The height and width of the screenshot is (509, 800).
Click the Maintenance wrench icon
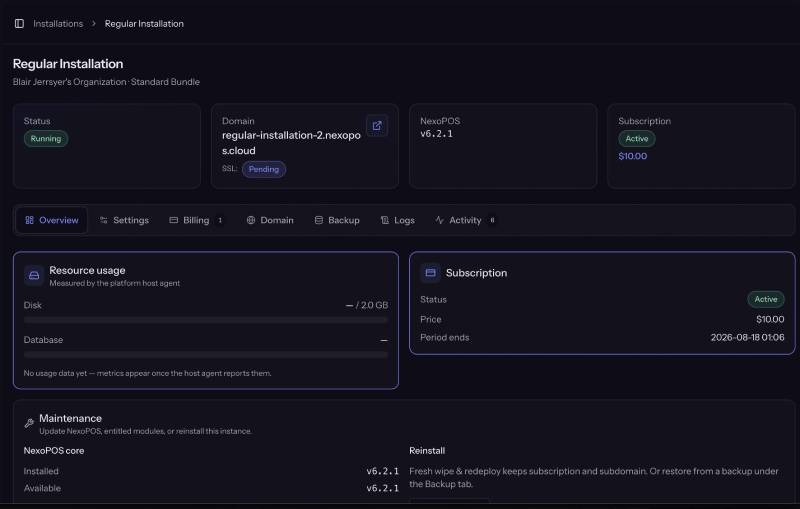(29, 423)
